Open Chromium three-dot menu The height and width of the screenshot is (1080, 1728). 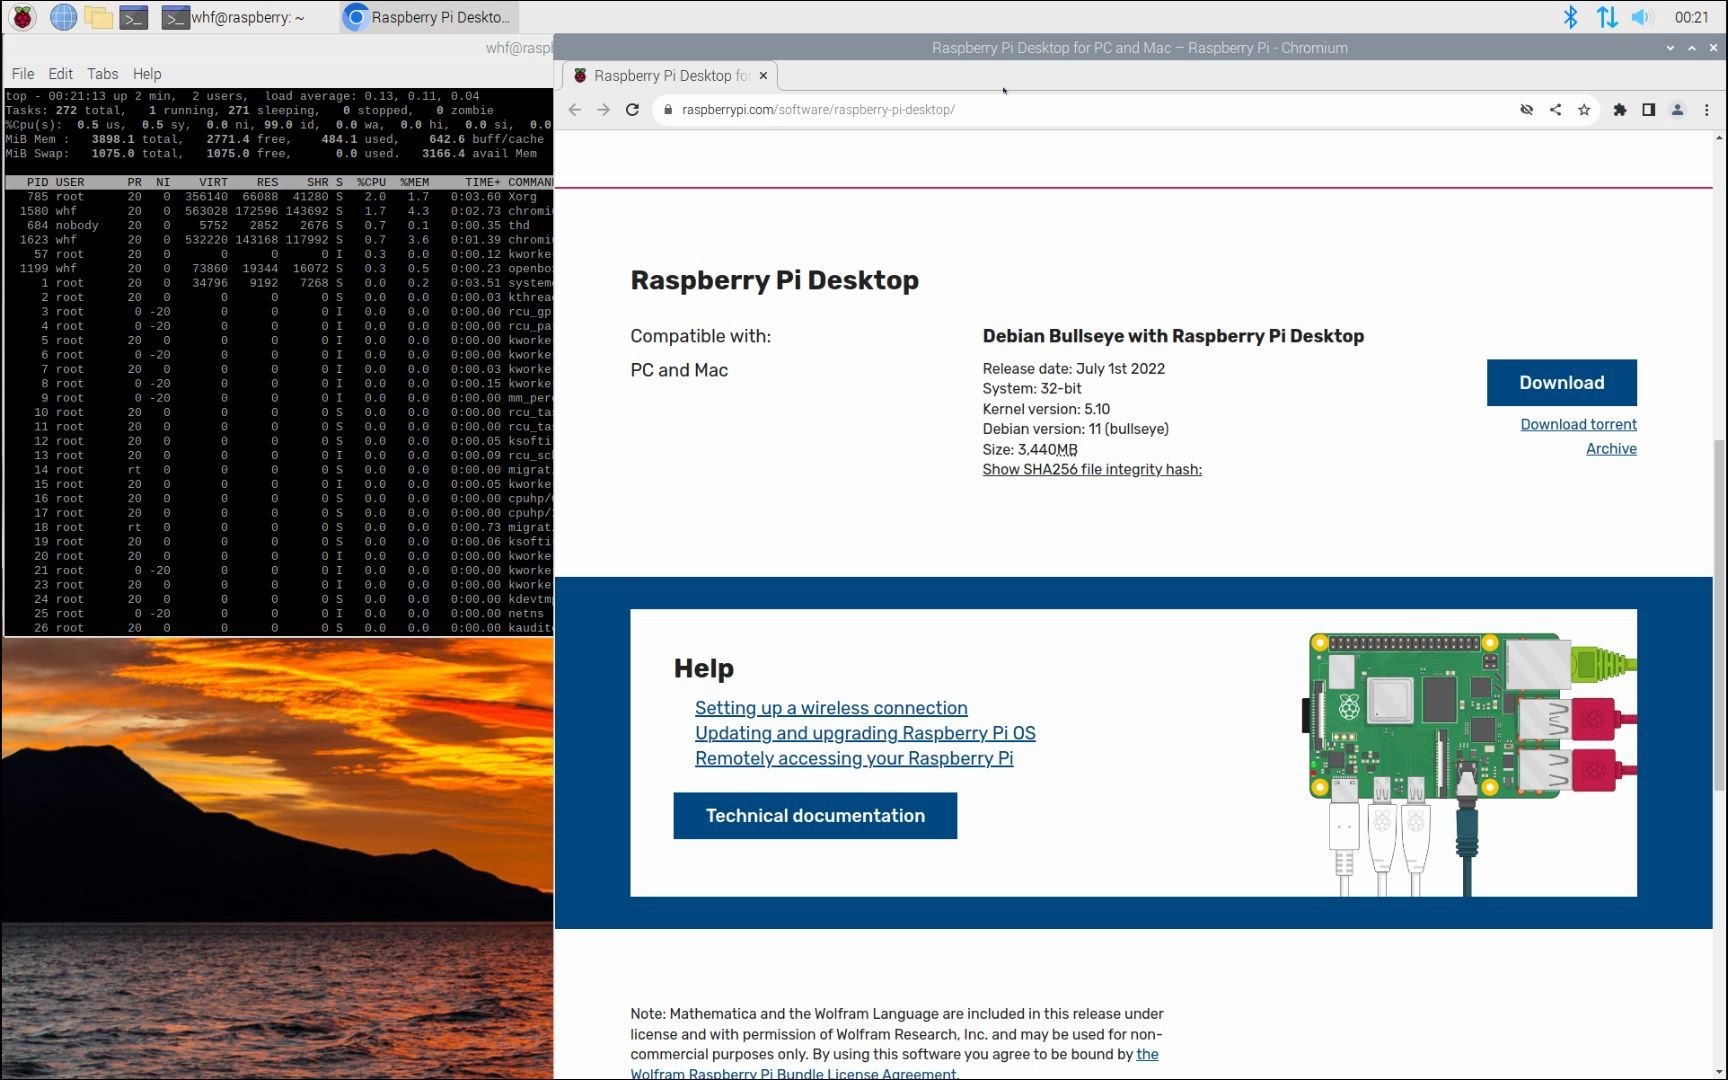(1707, 110)
